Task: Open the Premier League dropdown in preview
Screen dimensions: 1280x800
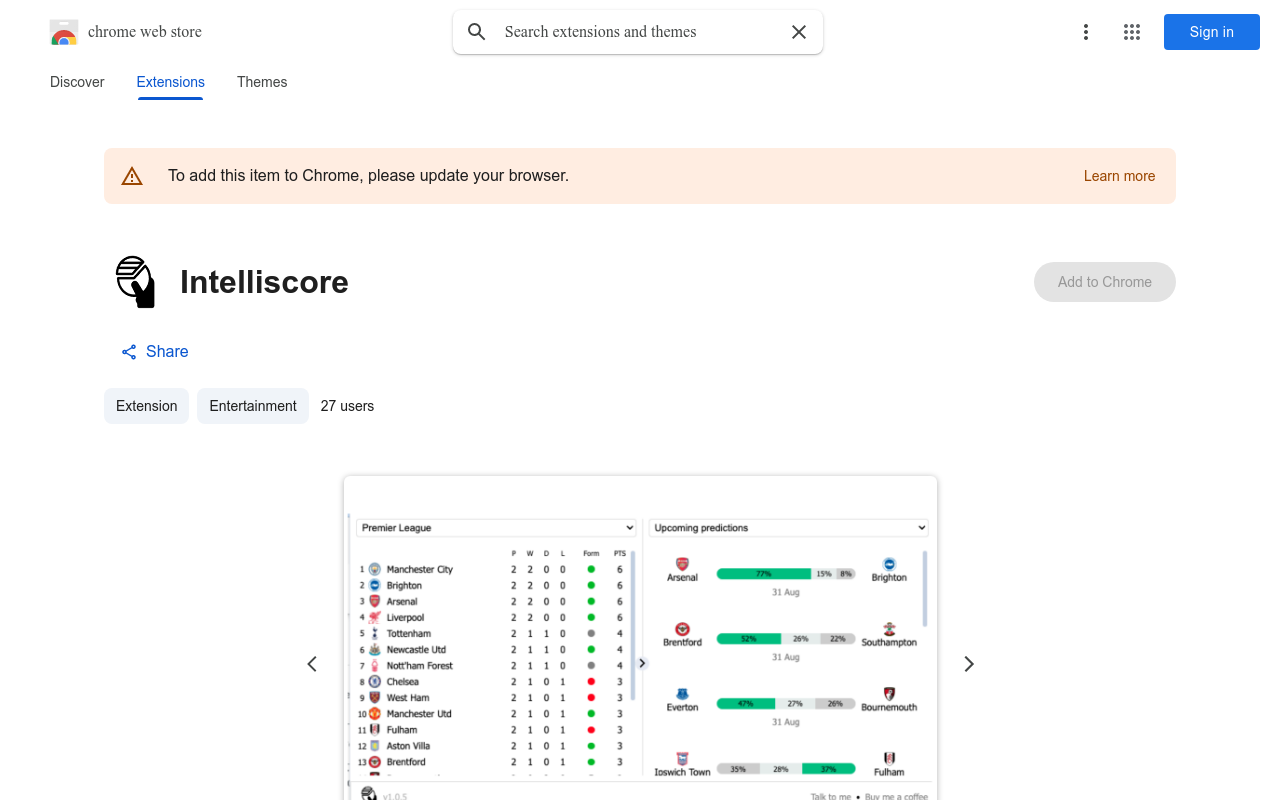Action: (x=497, y=528)
